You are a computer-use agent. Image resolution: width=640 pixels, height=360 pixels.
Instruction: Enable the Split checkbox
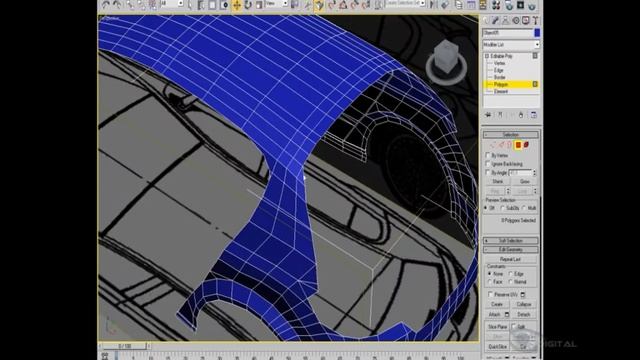[514, 327]
